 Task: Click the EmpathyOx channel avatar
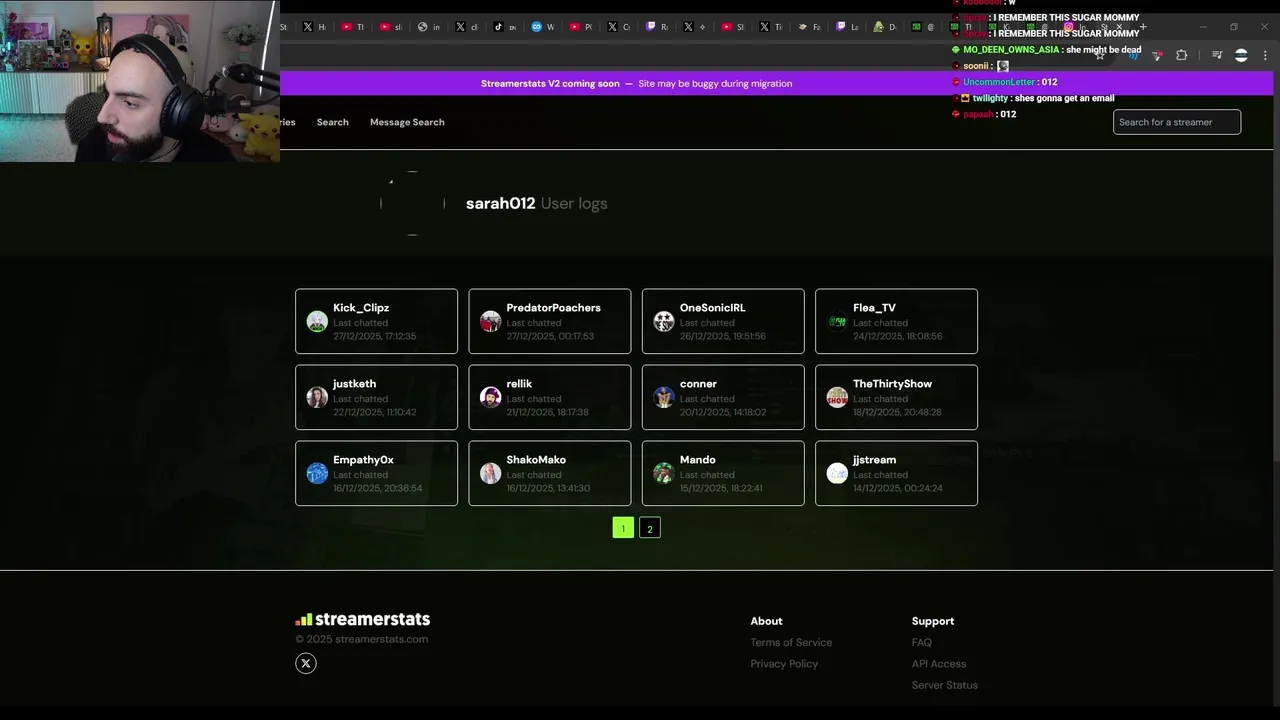tap(317, 473)
